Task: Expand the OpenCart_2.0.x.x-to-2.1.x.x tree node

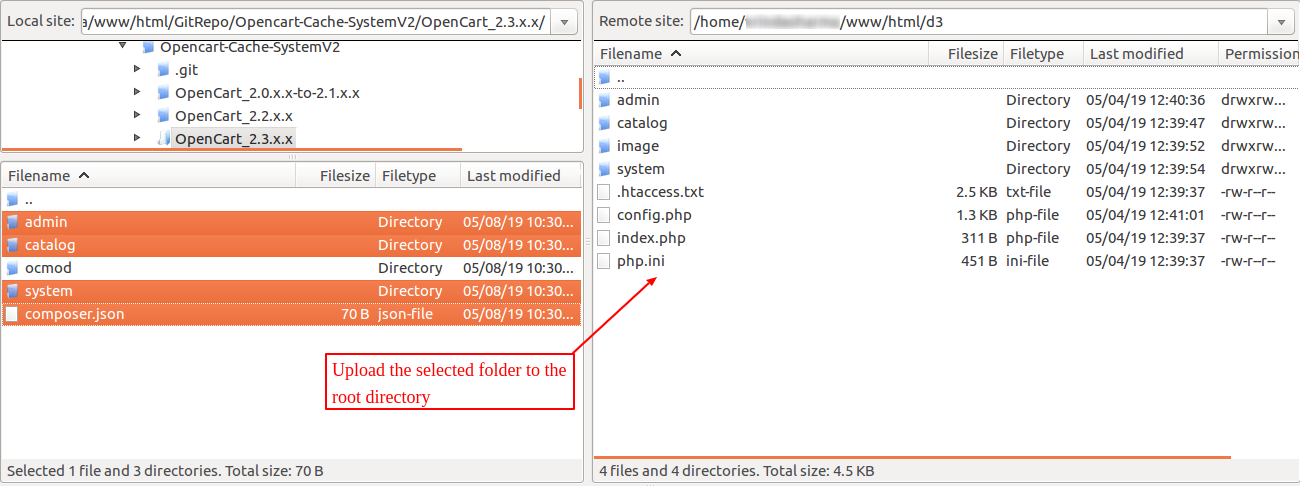Action: (138, 92)
